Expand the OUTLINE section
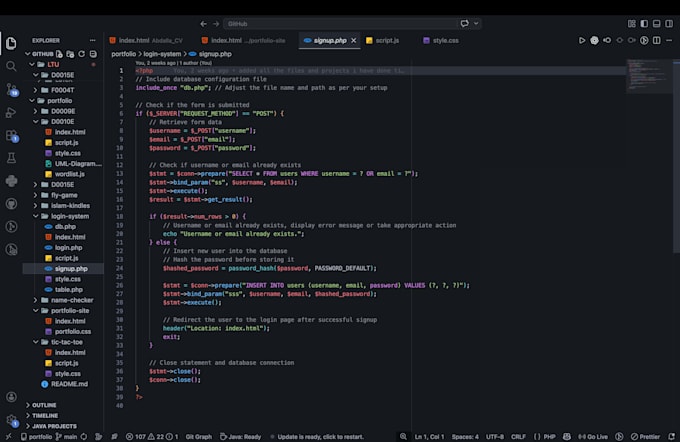 point(63,405)
